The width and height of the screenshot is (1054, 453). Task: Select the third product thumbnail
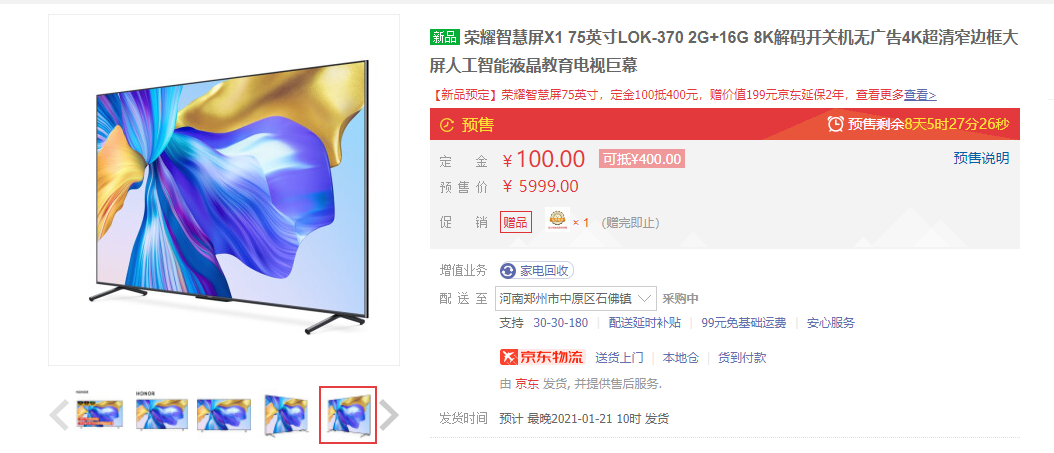[x=222, y=415]
